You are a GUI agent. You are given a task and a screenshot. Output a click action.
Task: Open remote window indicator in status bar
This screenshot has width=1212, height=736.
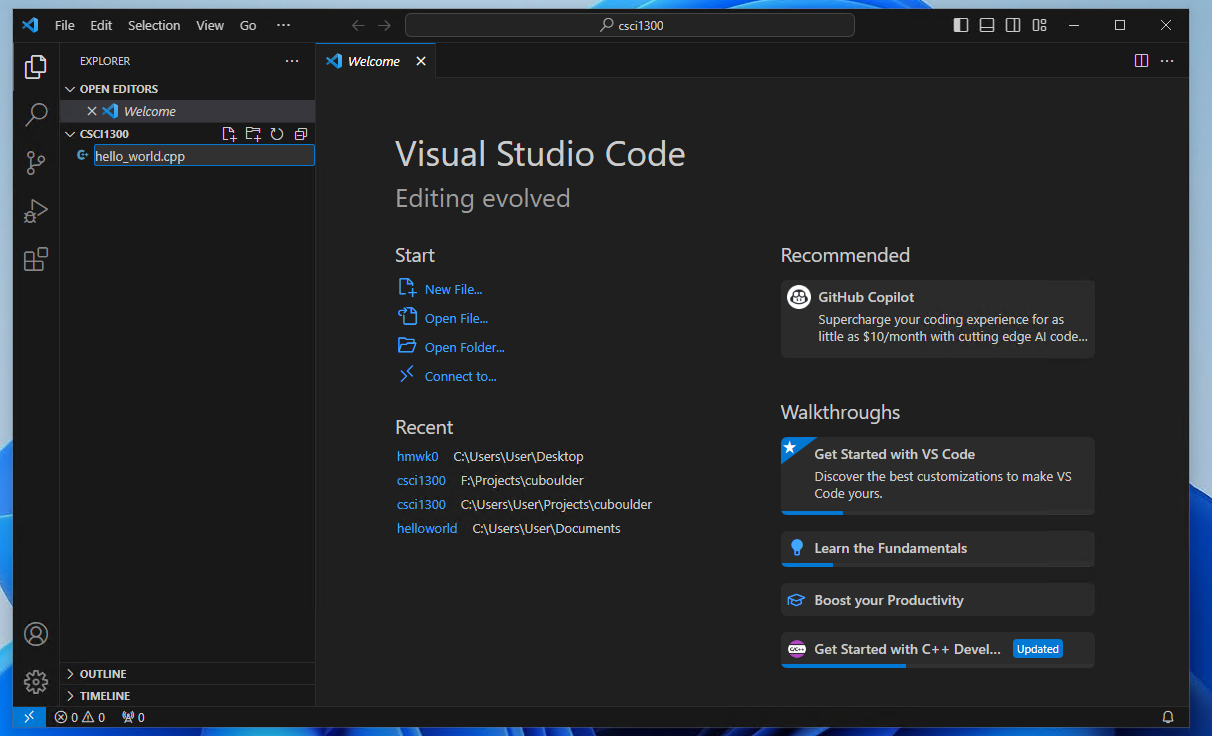pos(29,717)
